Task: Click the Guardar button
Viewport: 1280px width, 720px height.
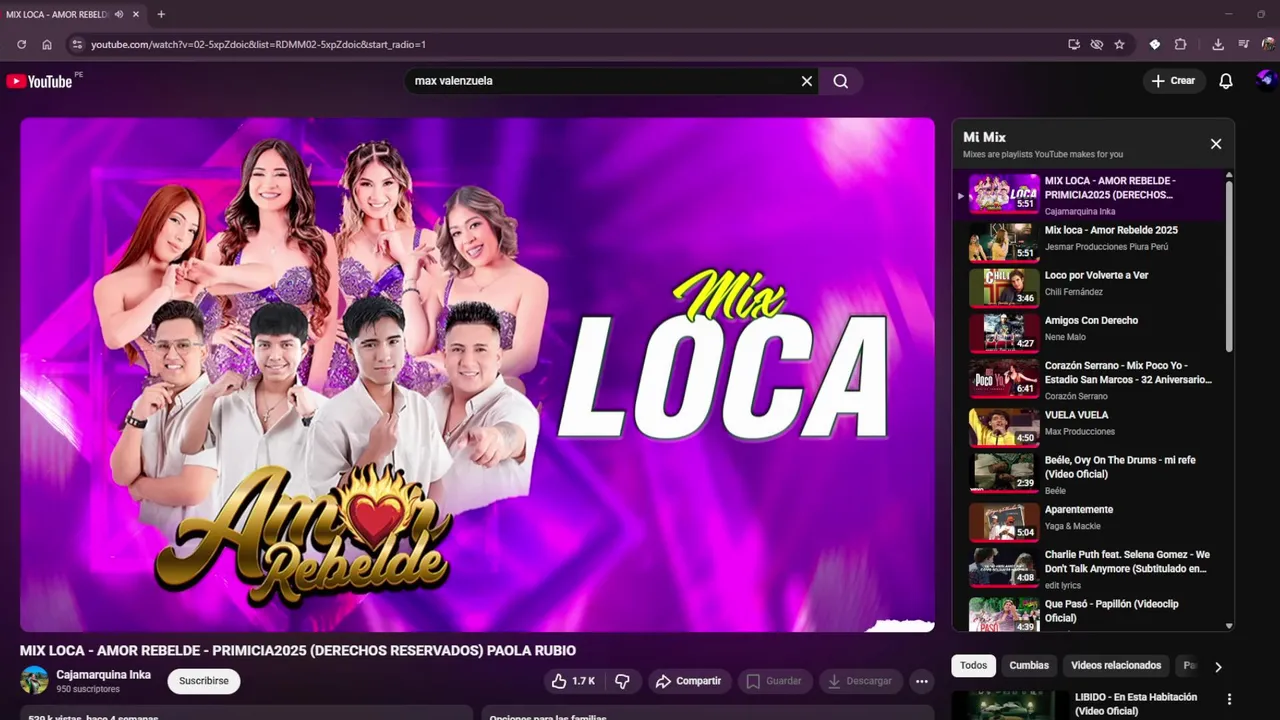Action: point(774,681)
